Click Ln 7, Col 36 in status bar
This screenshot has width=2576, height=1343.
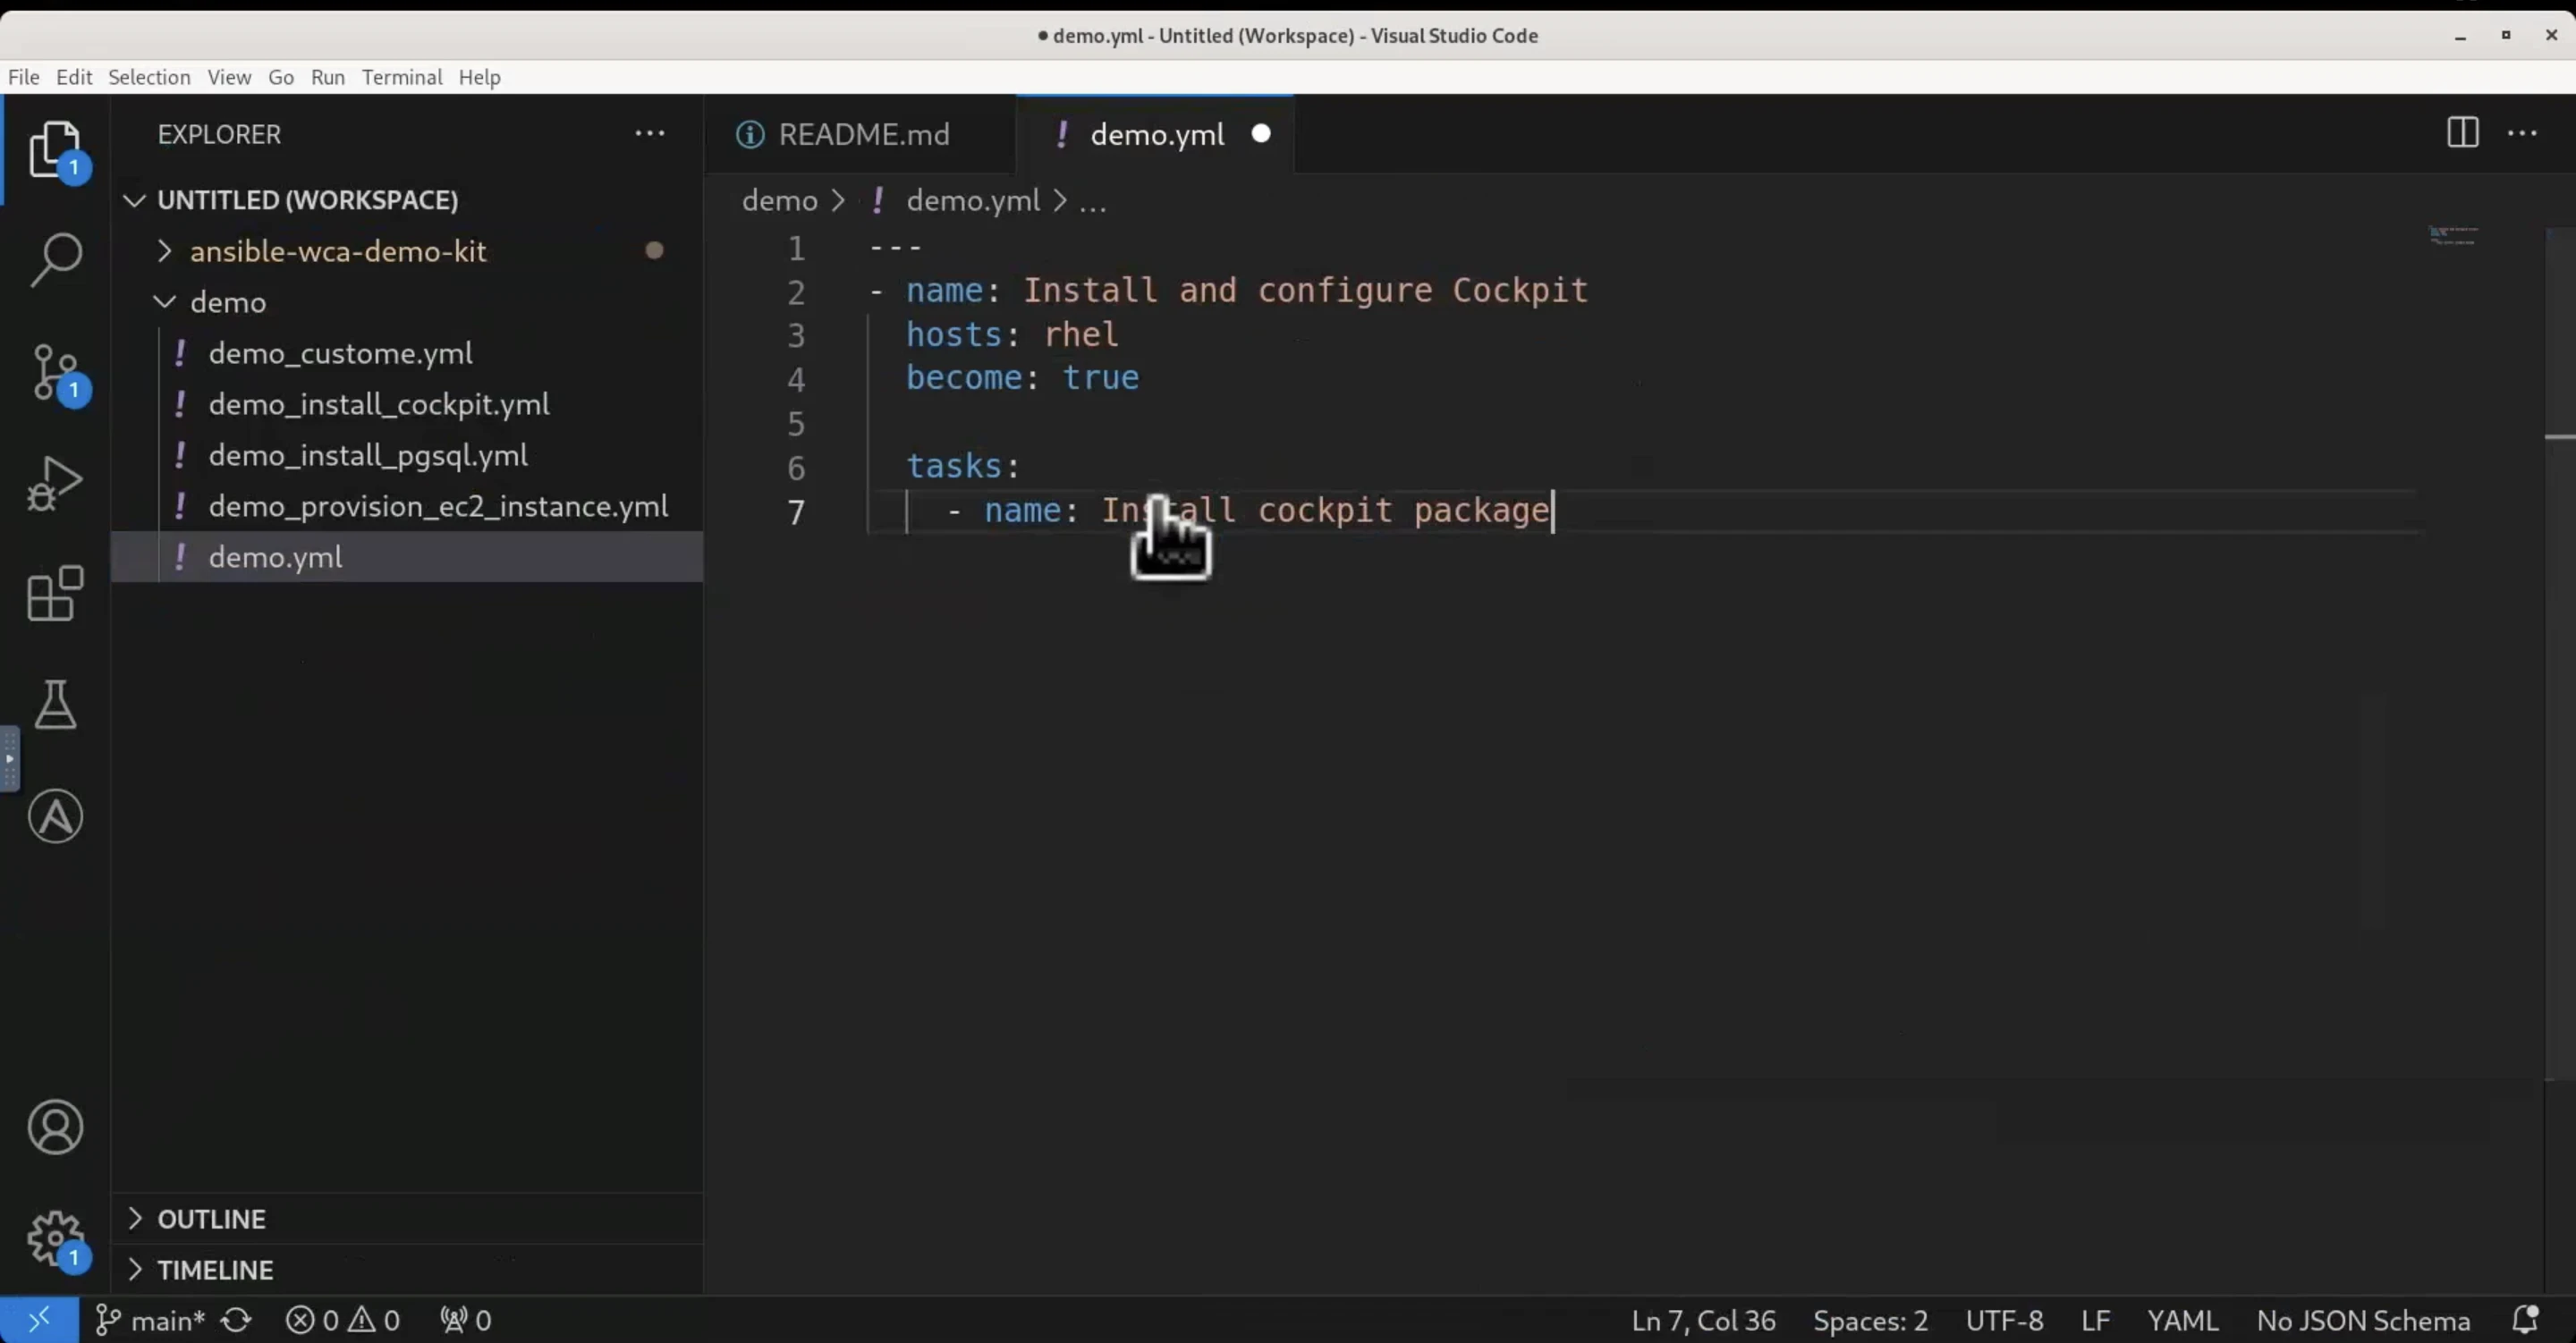point(1703,1320)
